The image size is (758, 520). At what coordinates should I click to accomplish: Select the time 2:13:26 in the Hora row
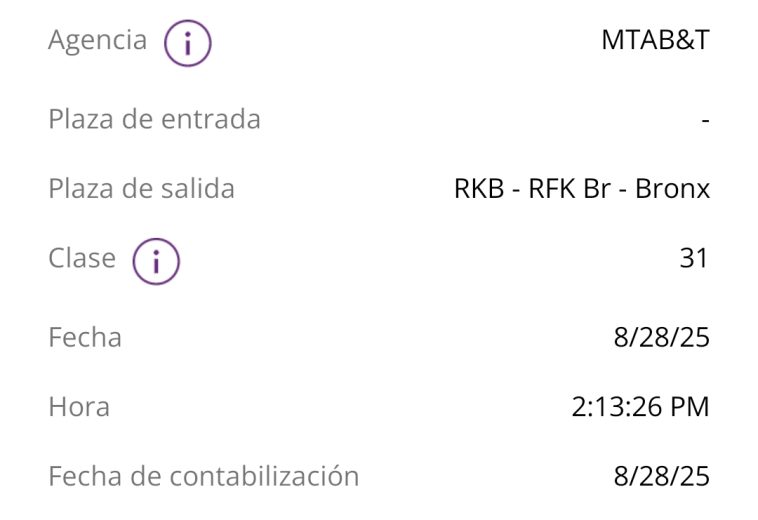point(615,407)
